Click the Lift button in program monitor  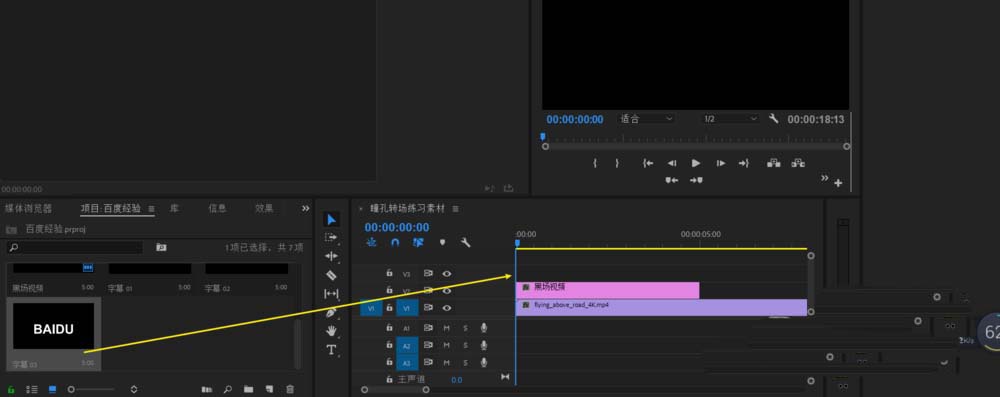(774, 163)
